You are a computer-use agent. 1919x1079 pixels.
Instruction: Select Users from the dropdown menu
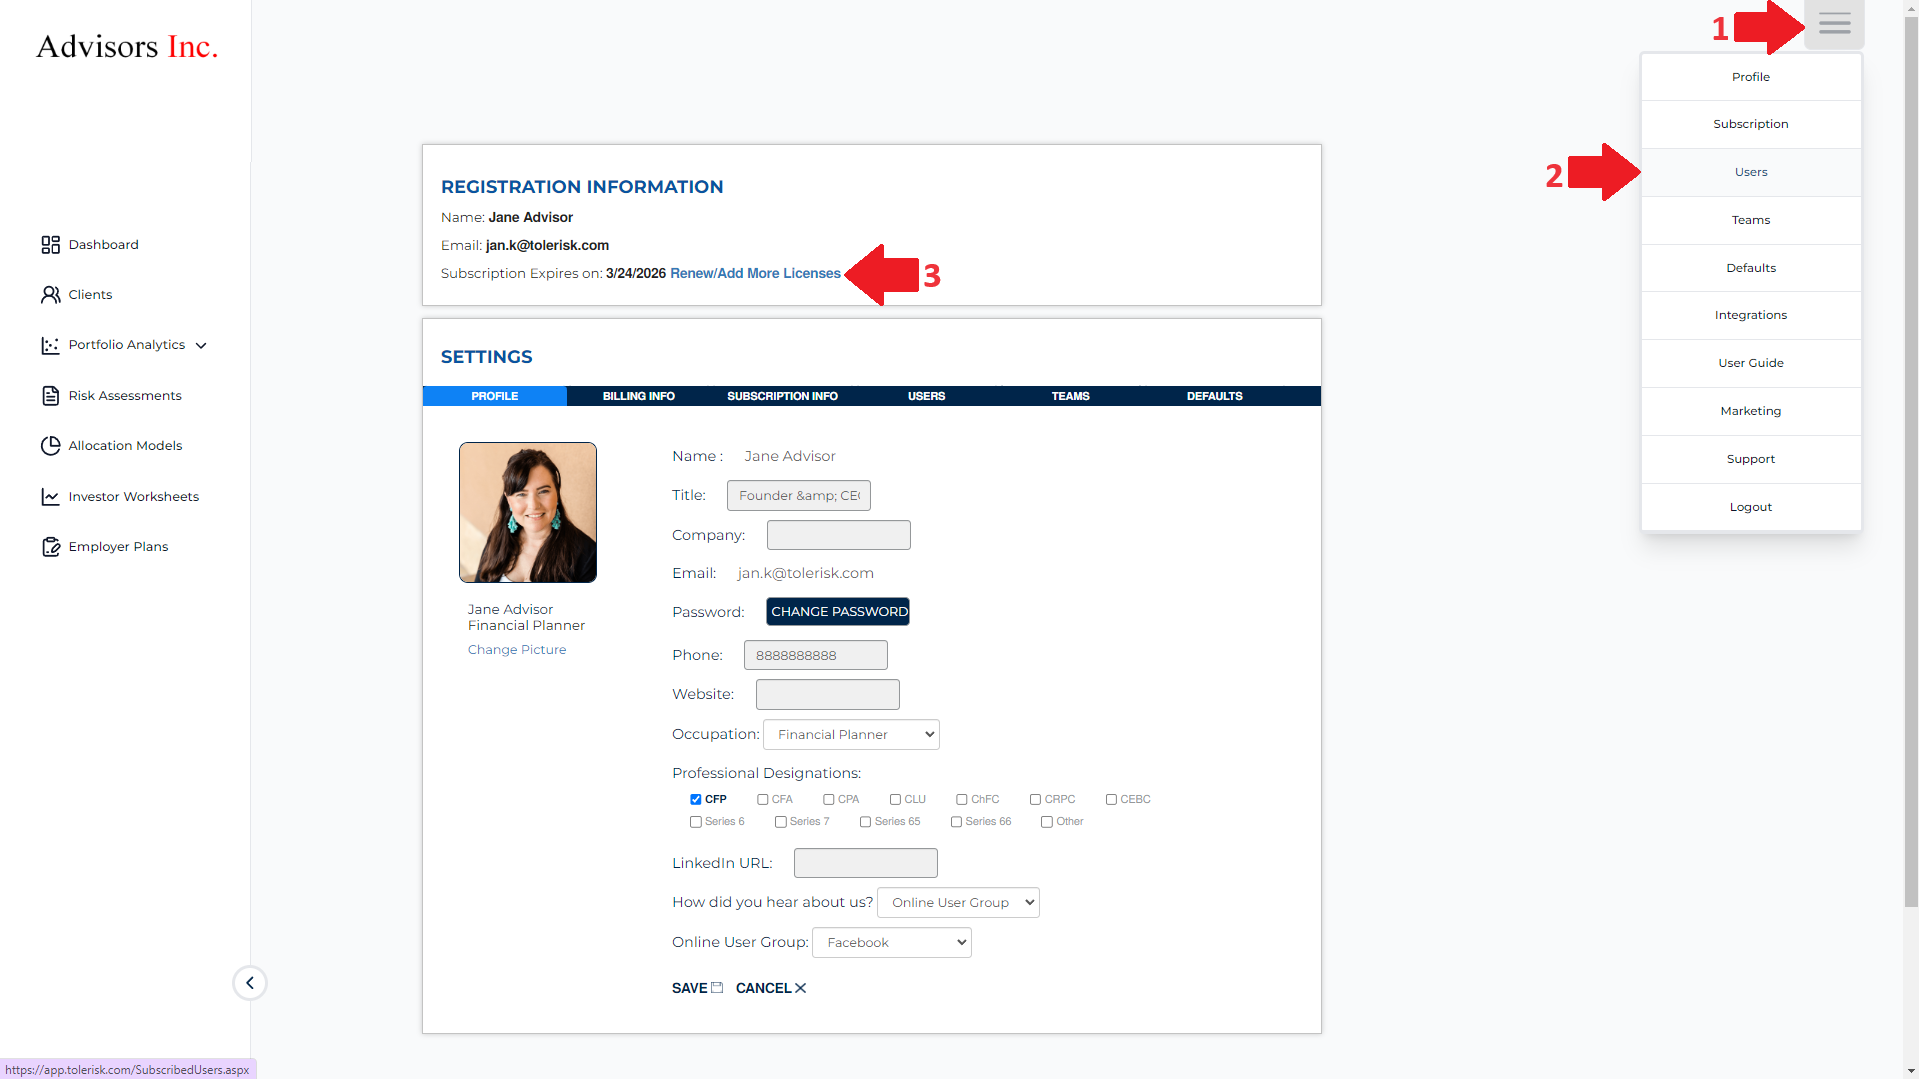pyautogui.click(x=1750, y=172)
